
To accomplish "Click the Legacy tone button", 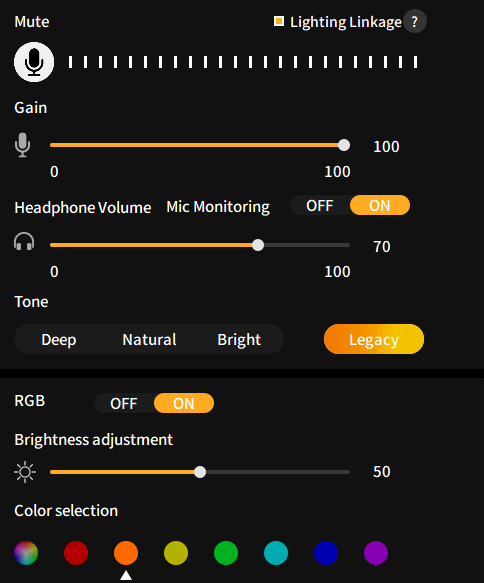I will click(x=374, y=339).
